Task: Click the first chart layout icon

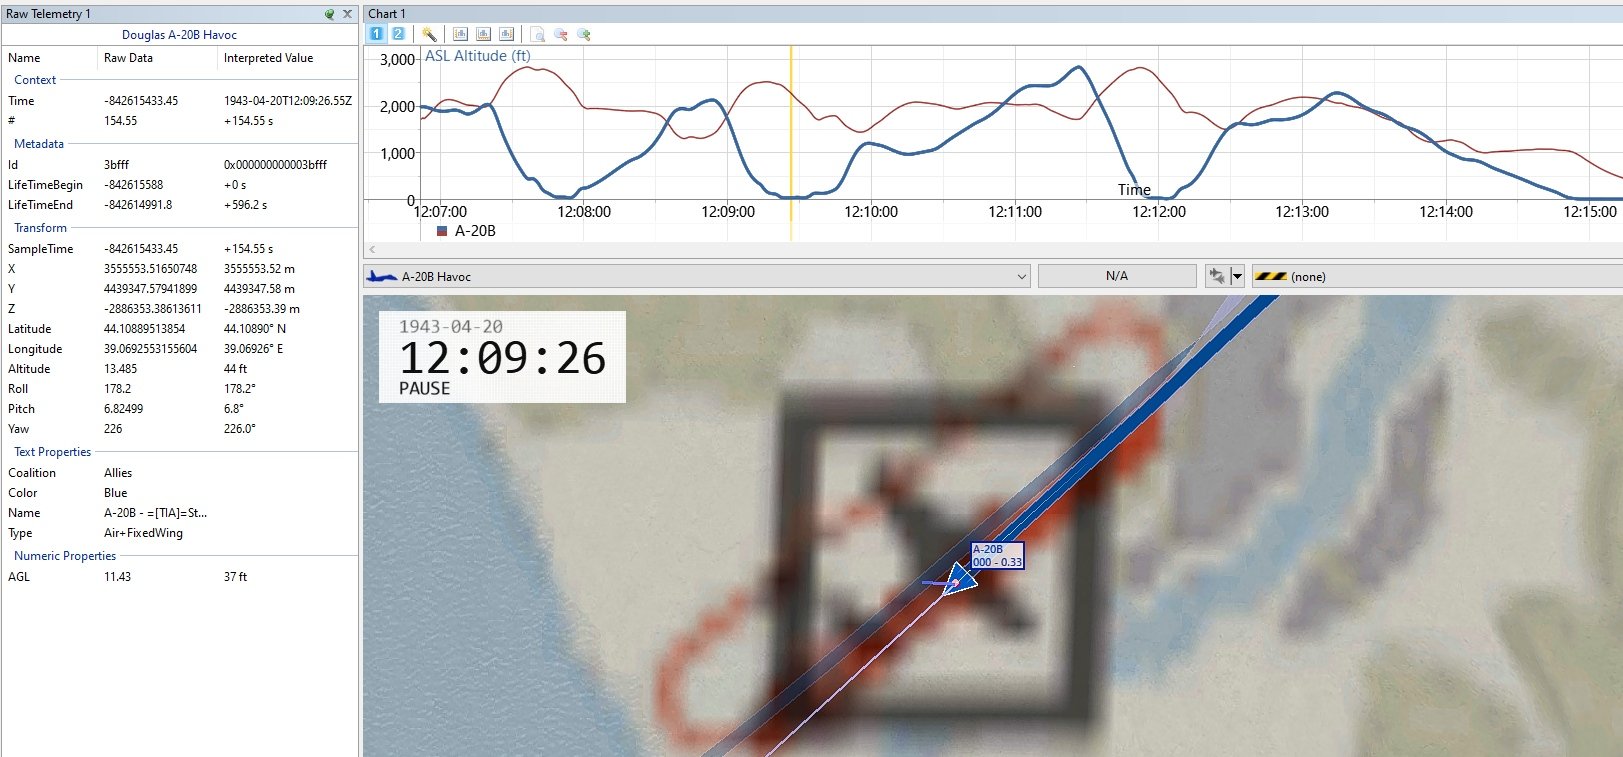Action: point(461,34)
